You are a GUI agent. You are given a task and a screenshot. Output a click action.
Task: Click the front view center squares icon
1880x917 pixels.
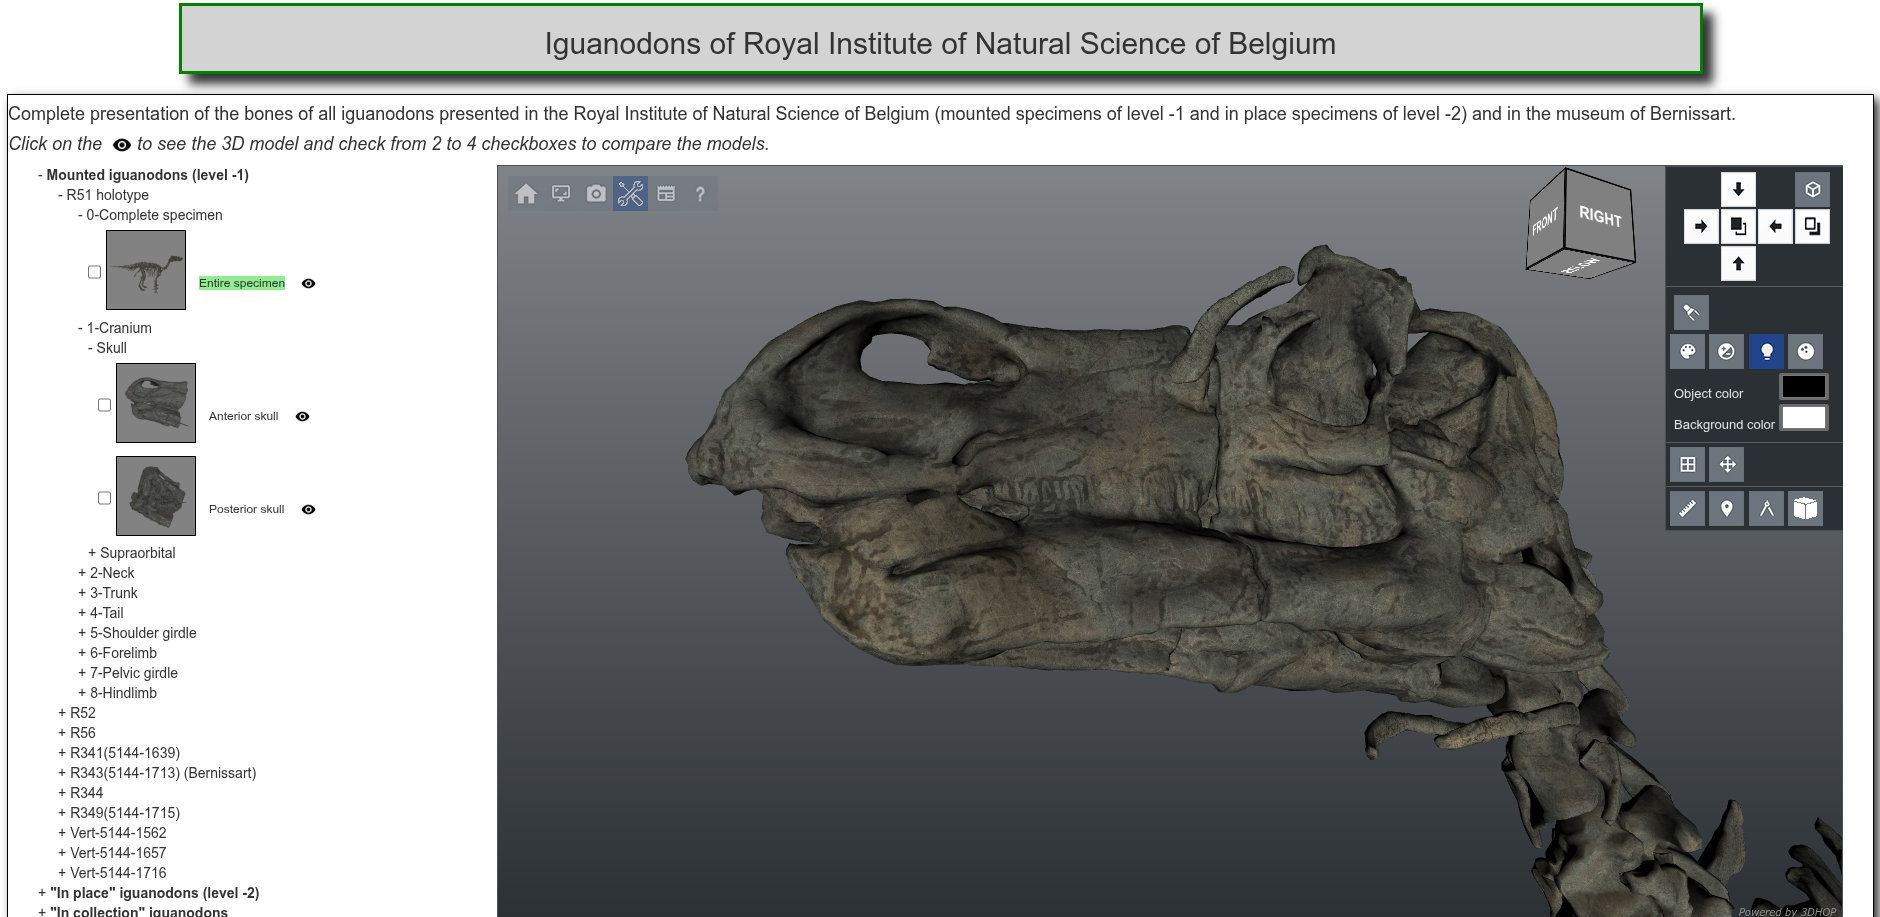[x=1738, y=226]
